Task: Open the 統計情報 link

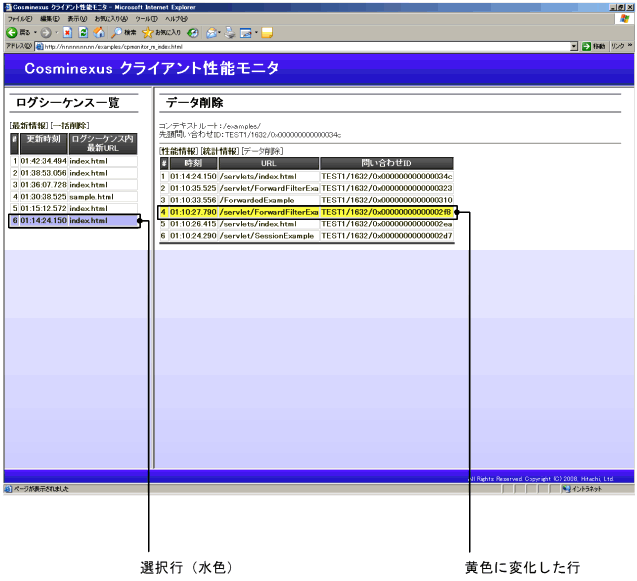Action: coord(219,151)
